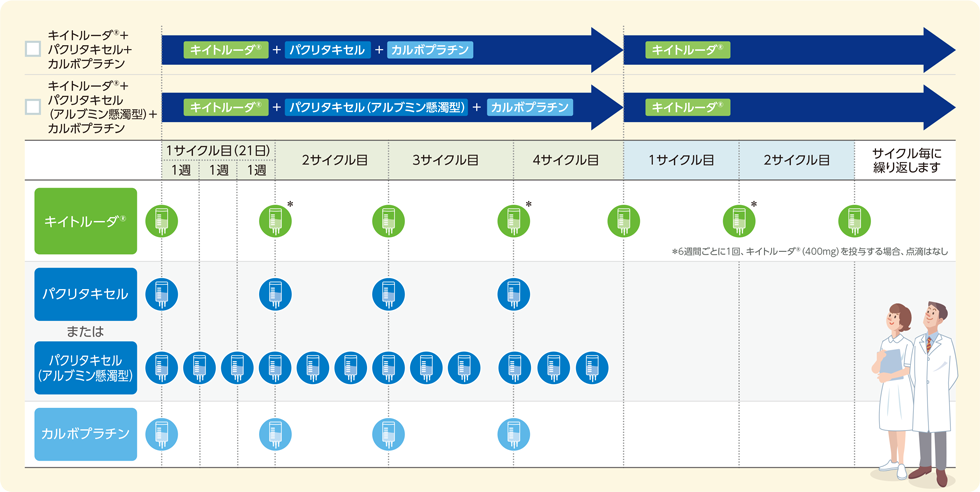Screen dimensions: 980x492
Task: Click the カルボプラチン tag in the top arrow
Action: 429,49
